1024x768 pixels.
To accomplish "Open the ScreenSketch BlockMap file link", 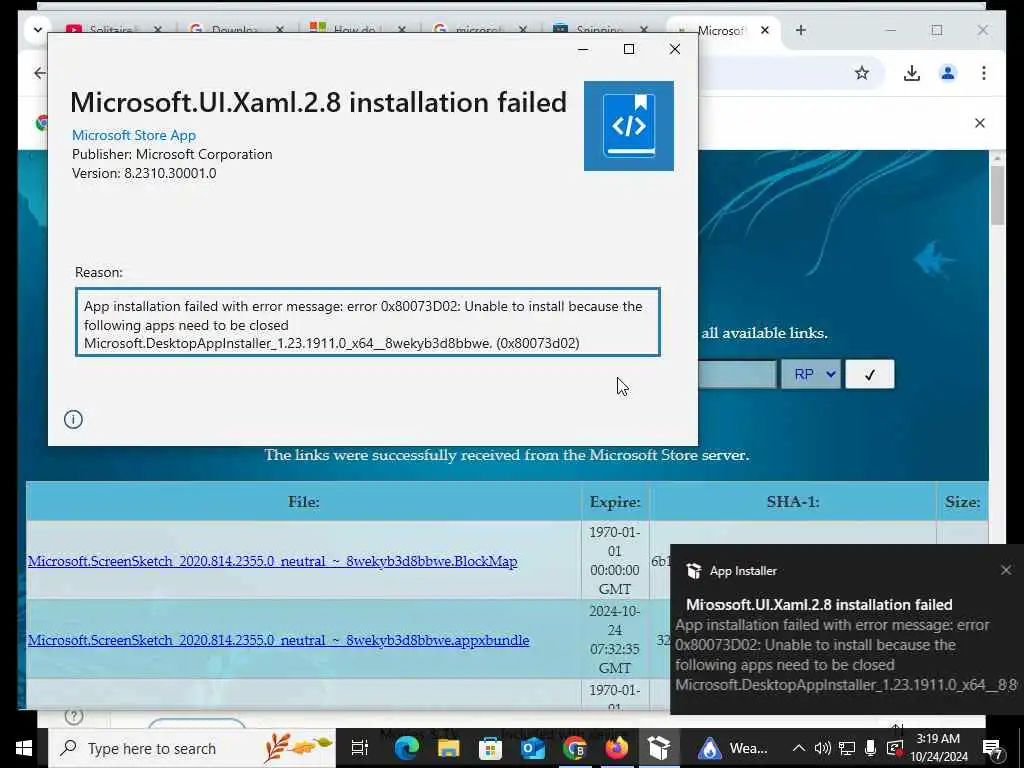I will click(272, 561).
